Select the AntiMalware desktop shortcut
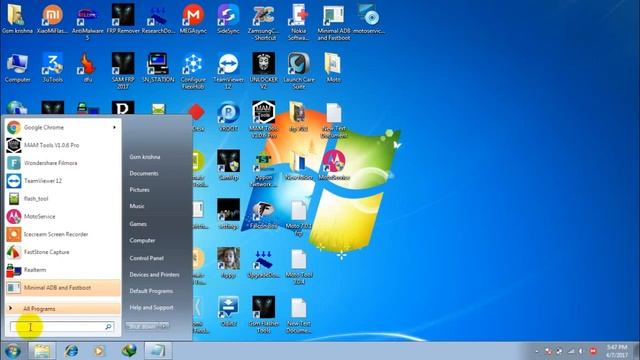Image resolution: width=640 pixels, height=360 pixels. click(x=87, y=22)
